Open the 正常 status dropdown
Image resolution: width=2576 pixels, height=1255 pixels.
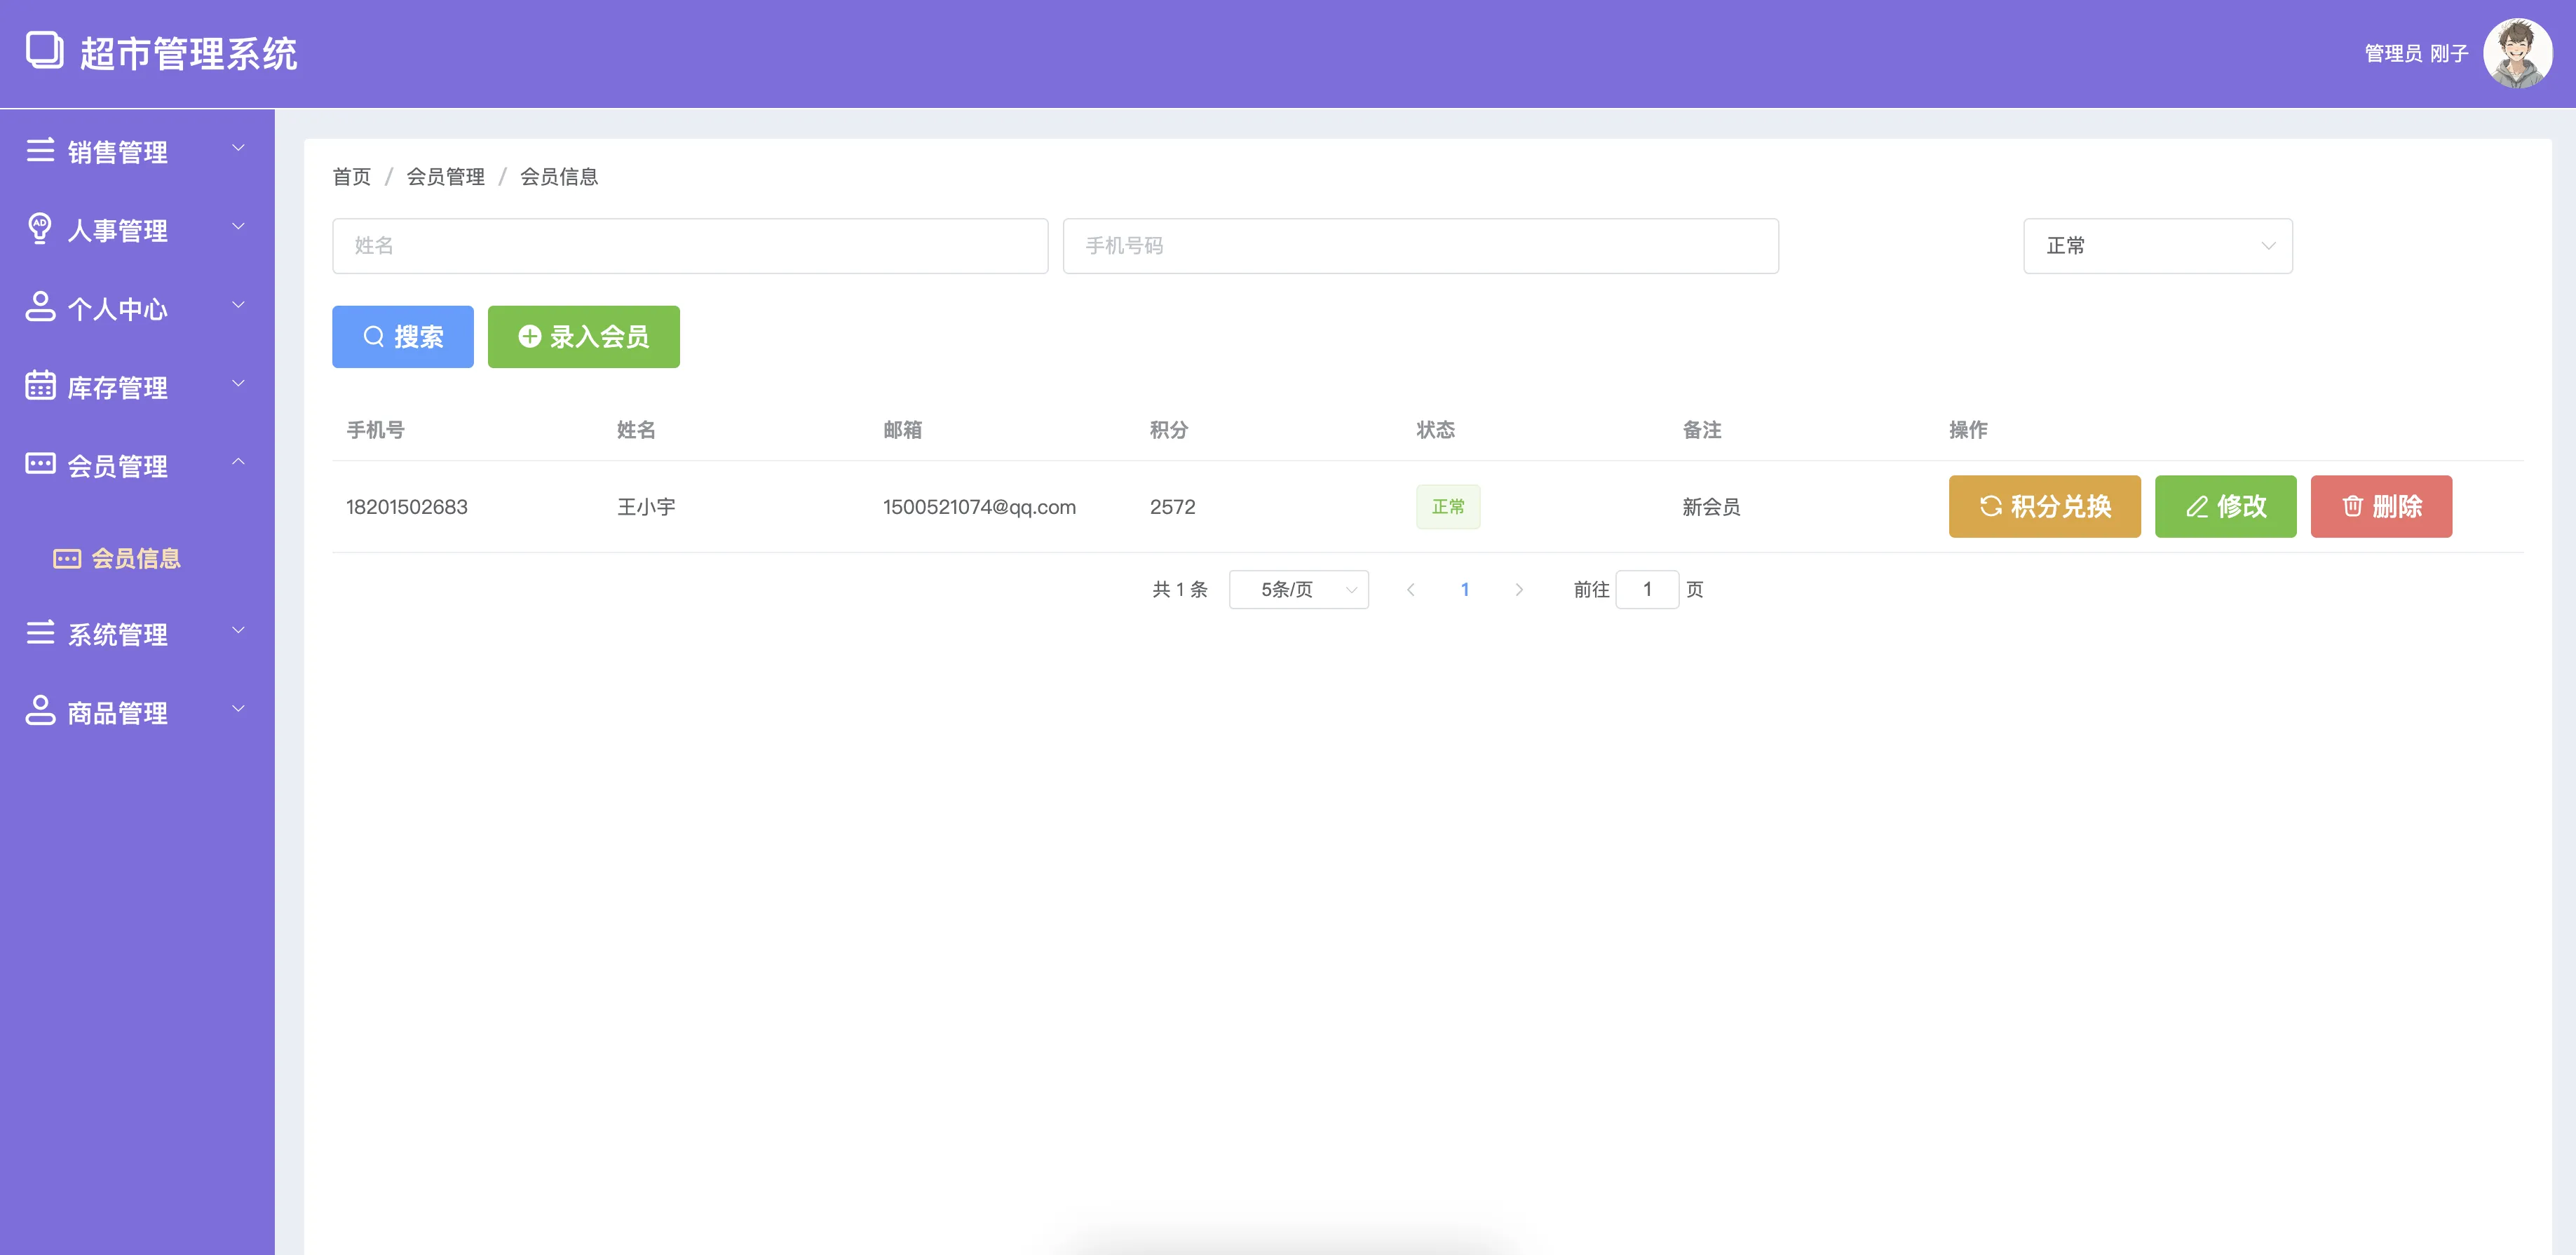pyautogui.click(x=2157, y=246)
